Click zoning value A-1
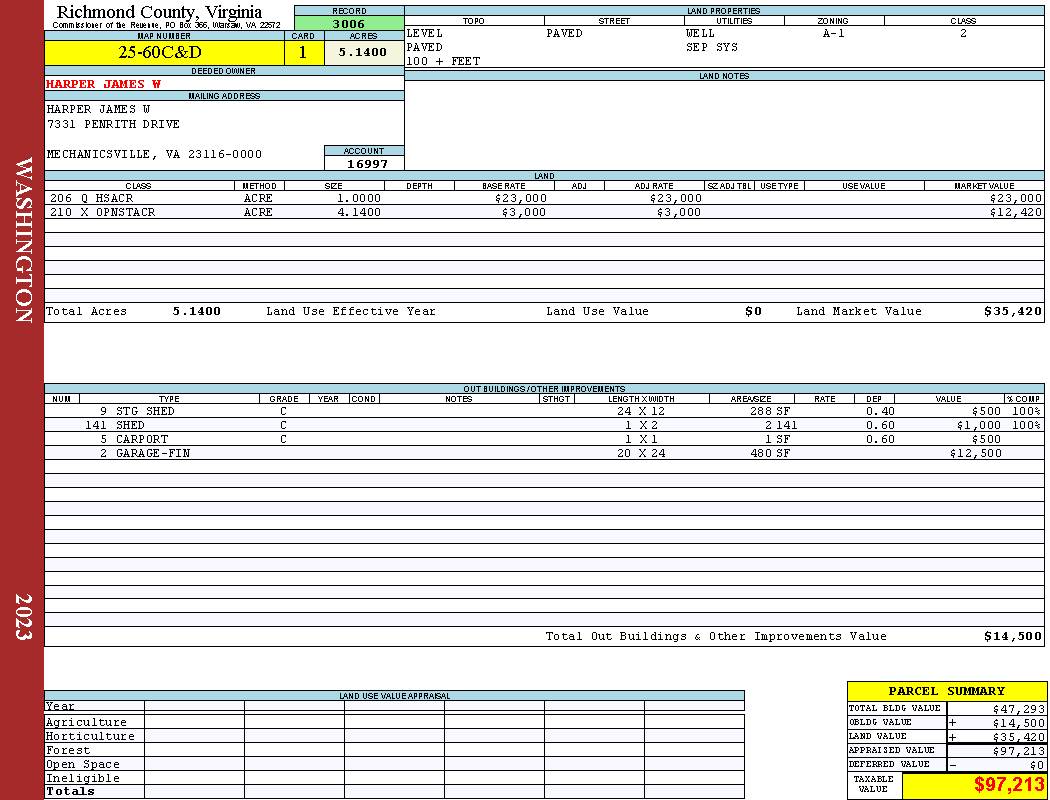 point(833,33)
